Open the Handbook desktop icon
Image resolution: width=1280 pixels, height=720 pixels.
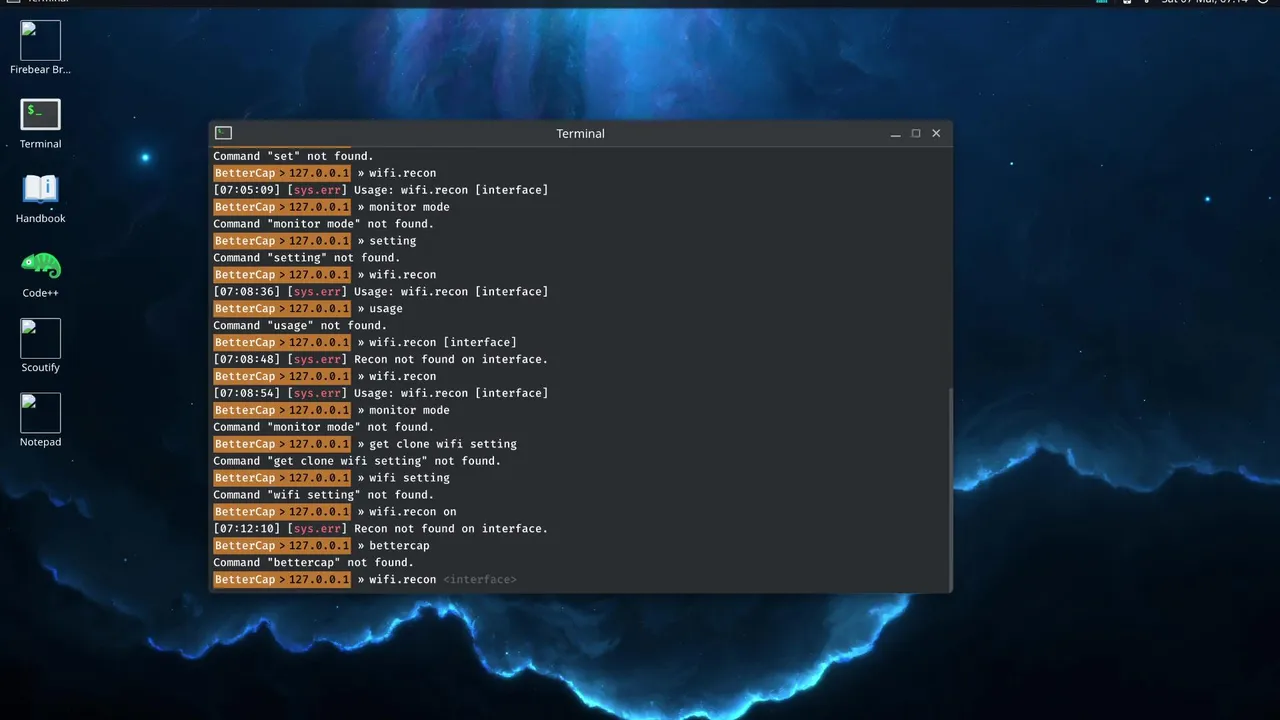40,189
